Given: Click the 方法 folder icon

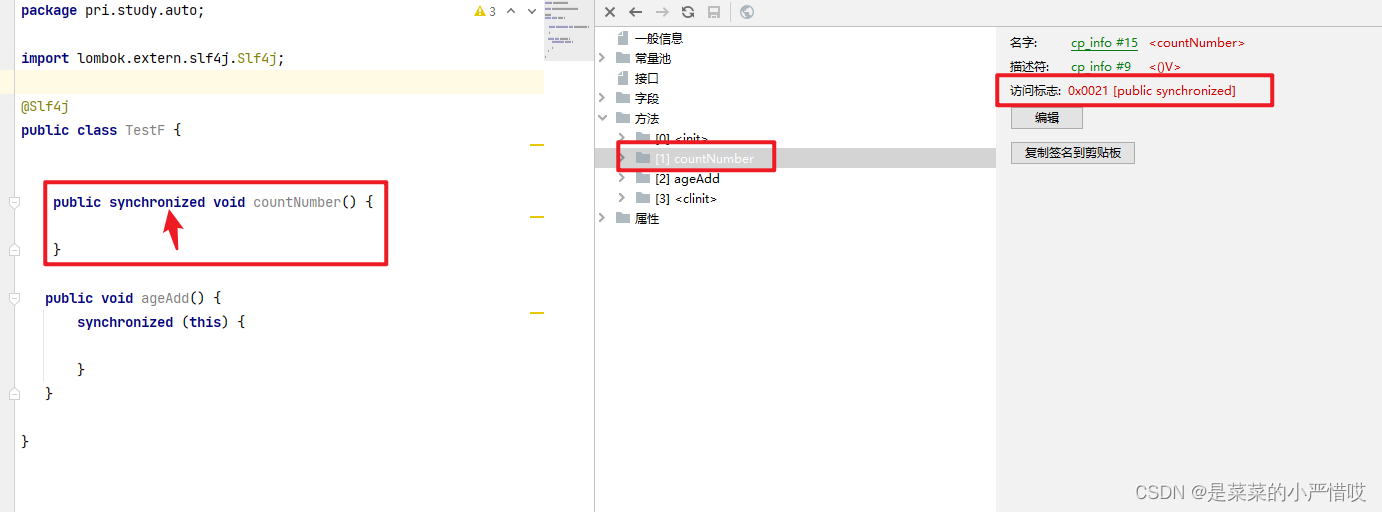Looking at the screenshot, I should (x=624, y=118).
